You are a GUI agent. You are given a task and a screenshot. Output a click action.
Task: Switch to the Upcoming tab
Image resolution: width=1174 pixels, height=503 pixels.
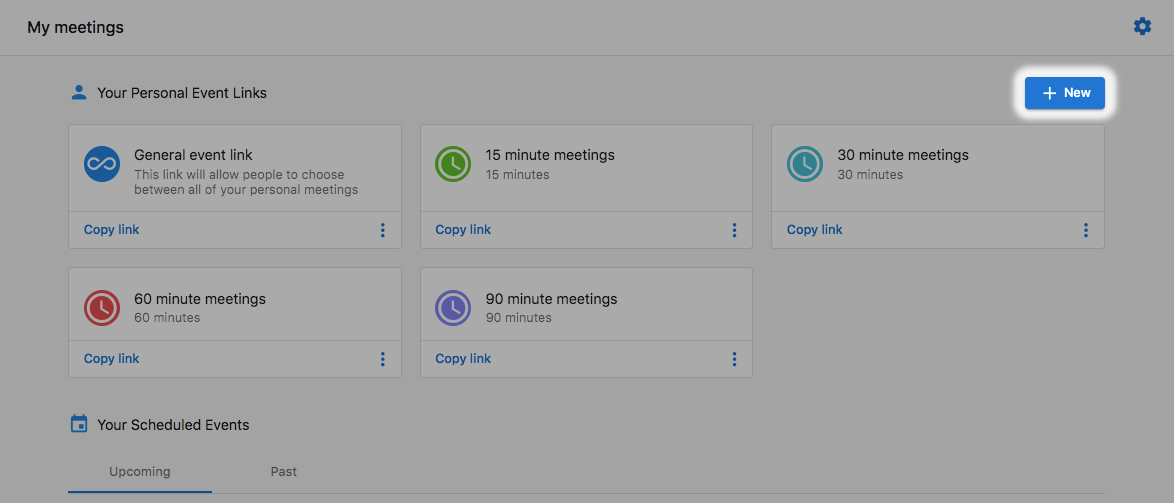(140, 472)
